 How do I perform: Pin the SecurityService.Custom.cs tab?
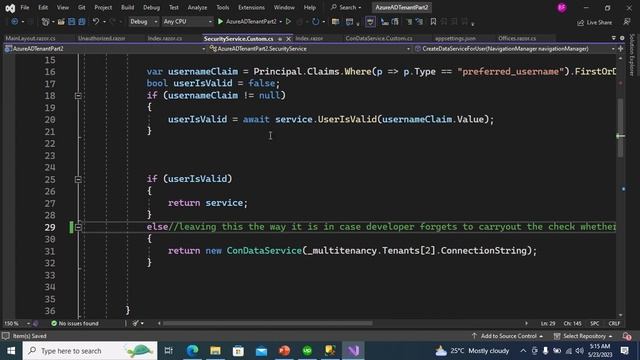coord(280,39)
